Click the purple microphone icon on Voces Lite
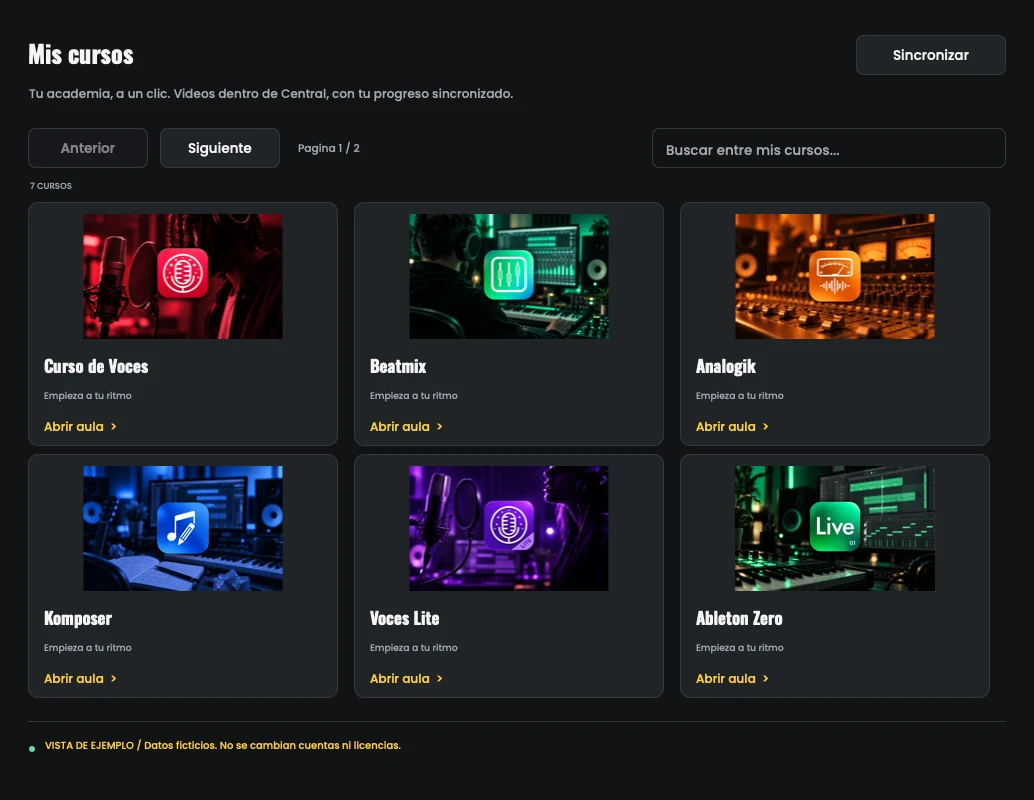 508,526
